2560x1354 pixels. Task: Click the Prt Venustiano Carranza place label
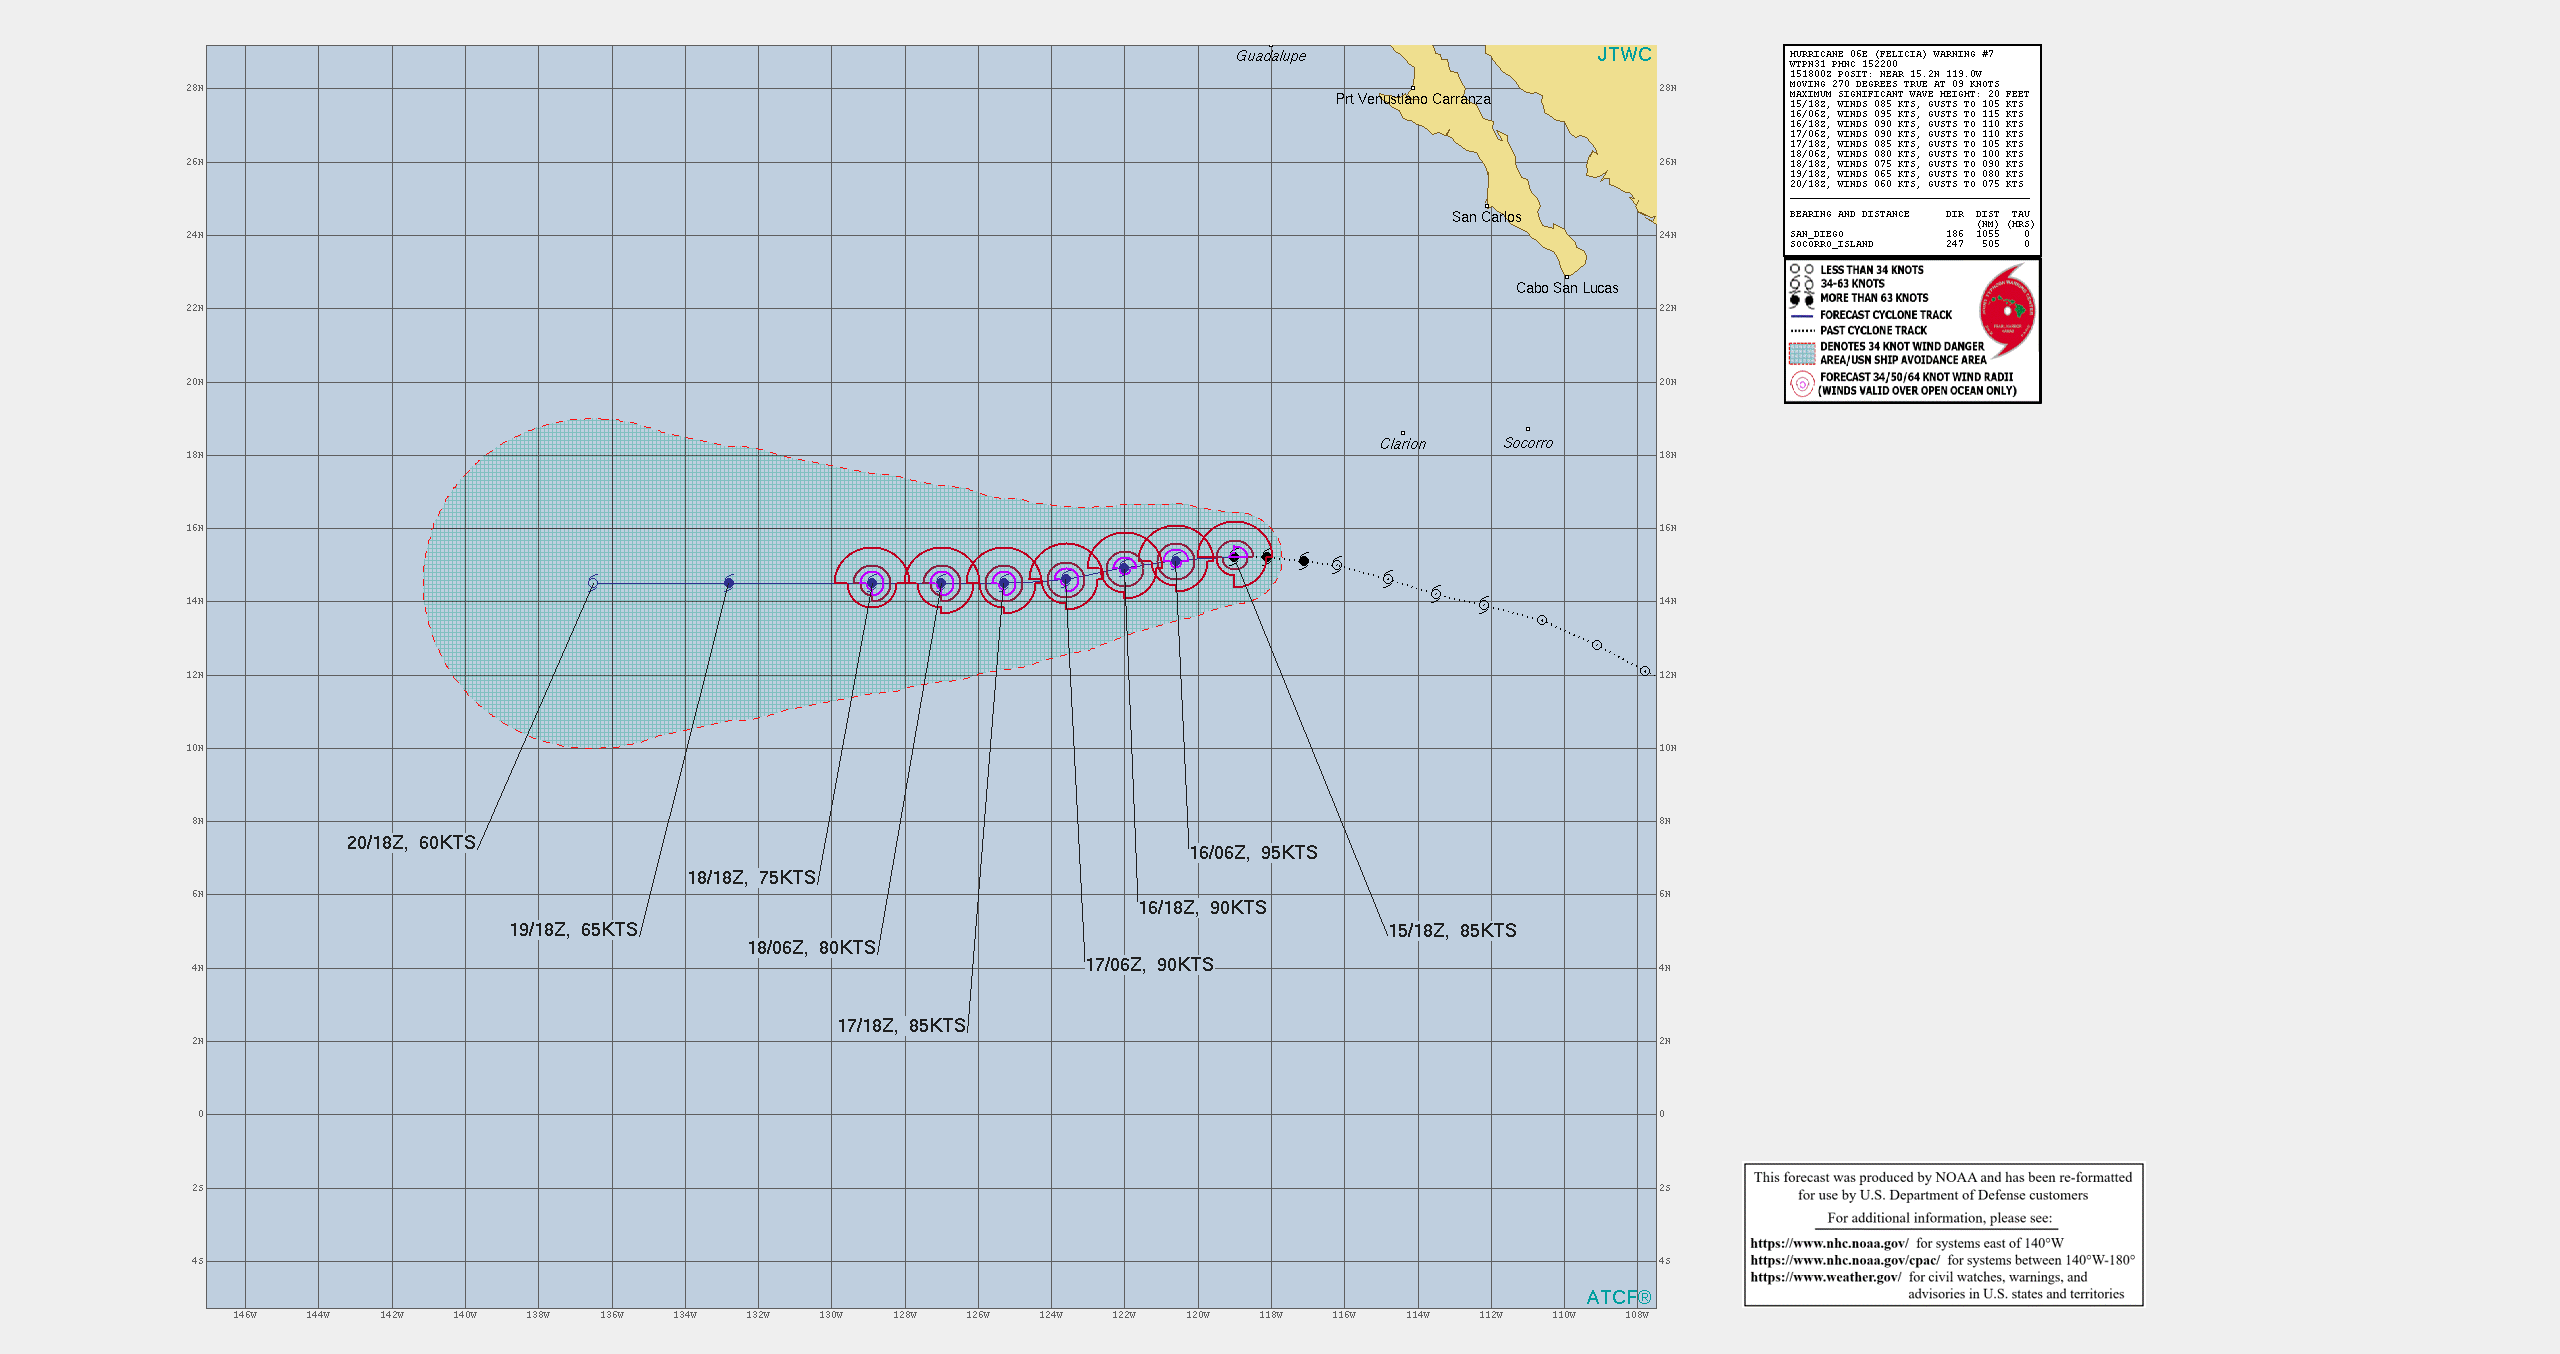tap(1413, 99)
